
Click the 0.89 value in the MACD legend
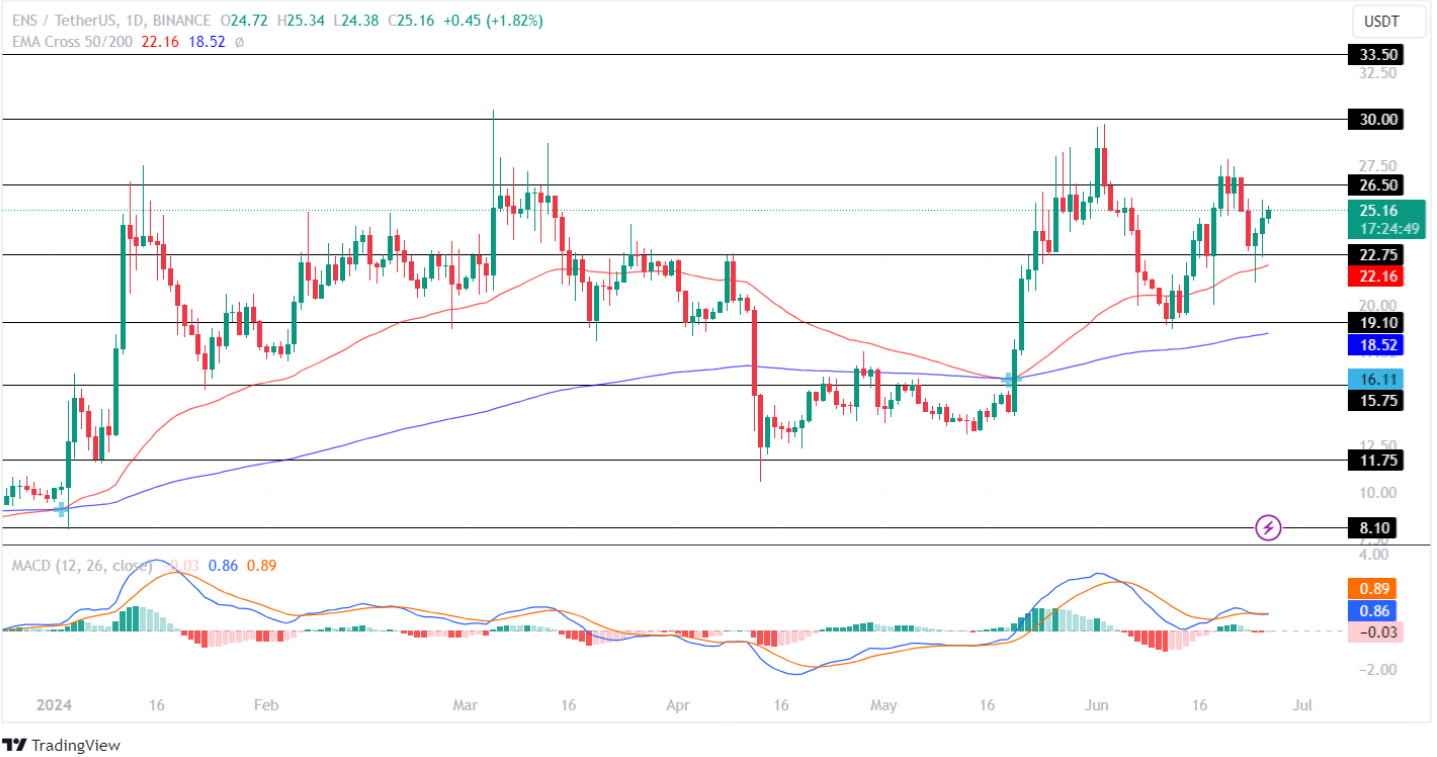tap(261, 565)
